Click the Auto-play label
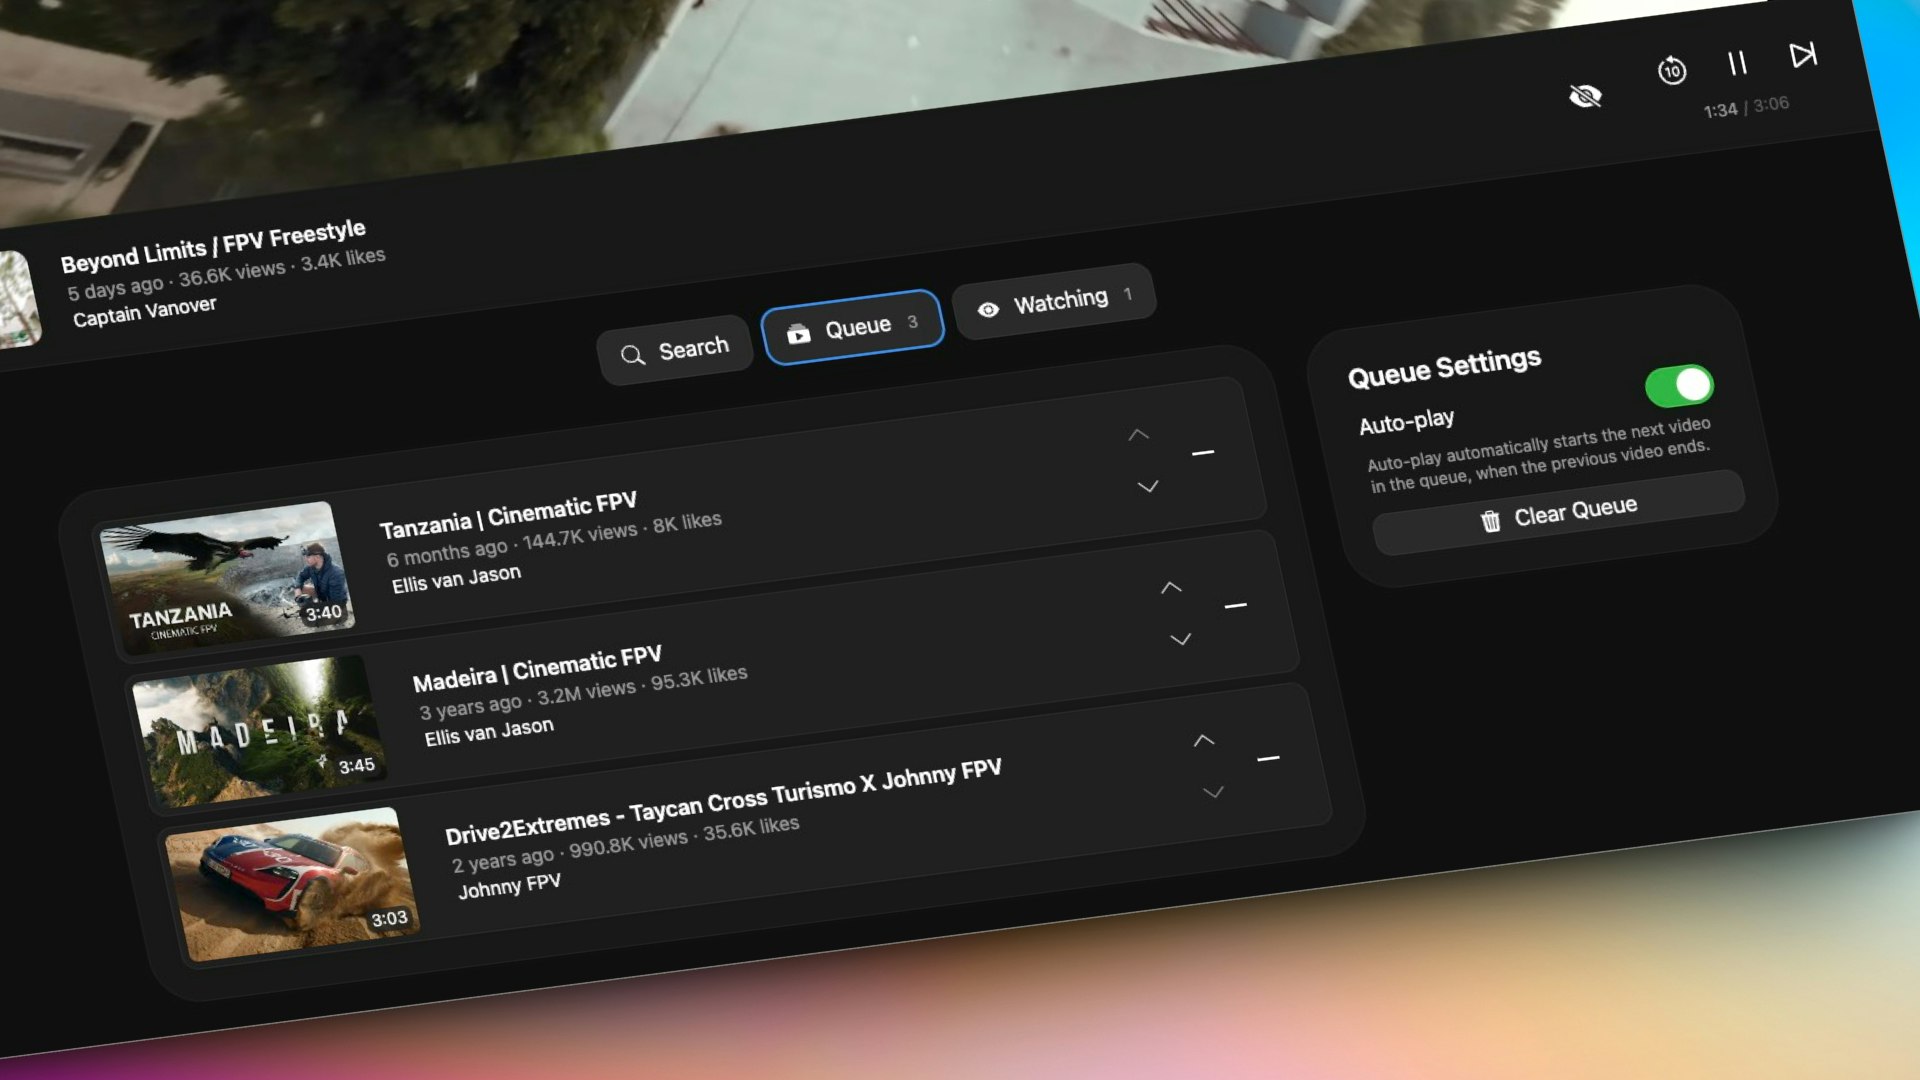Screen dimensions: 1920x1080 pos(1406,422)
